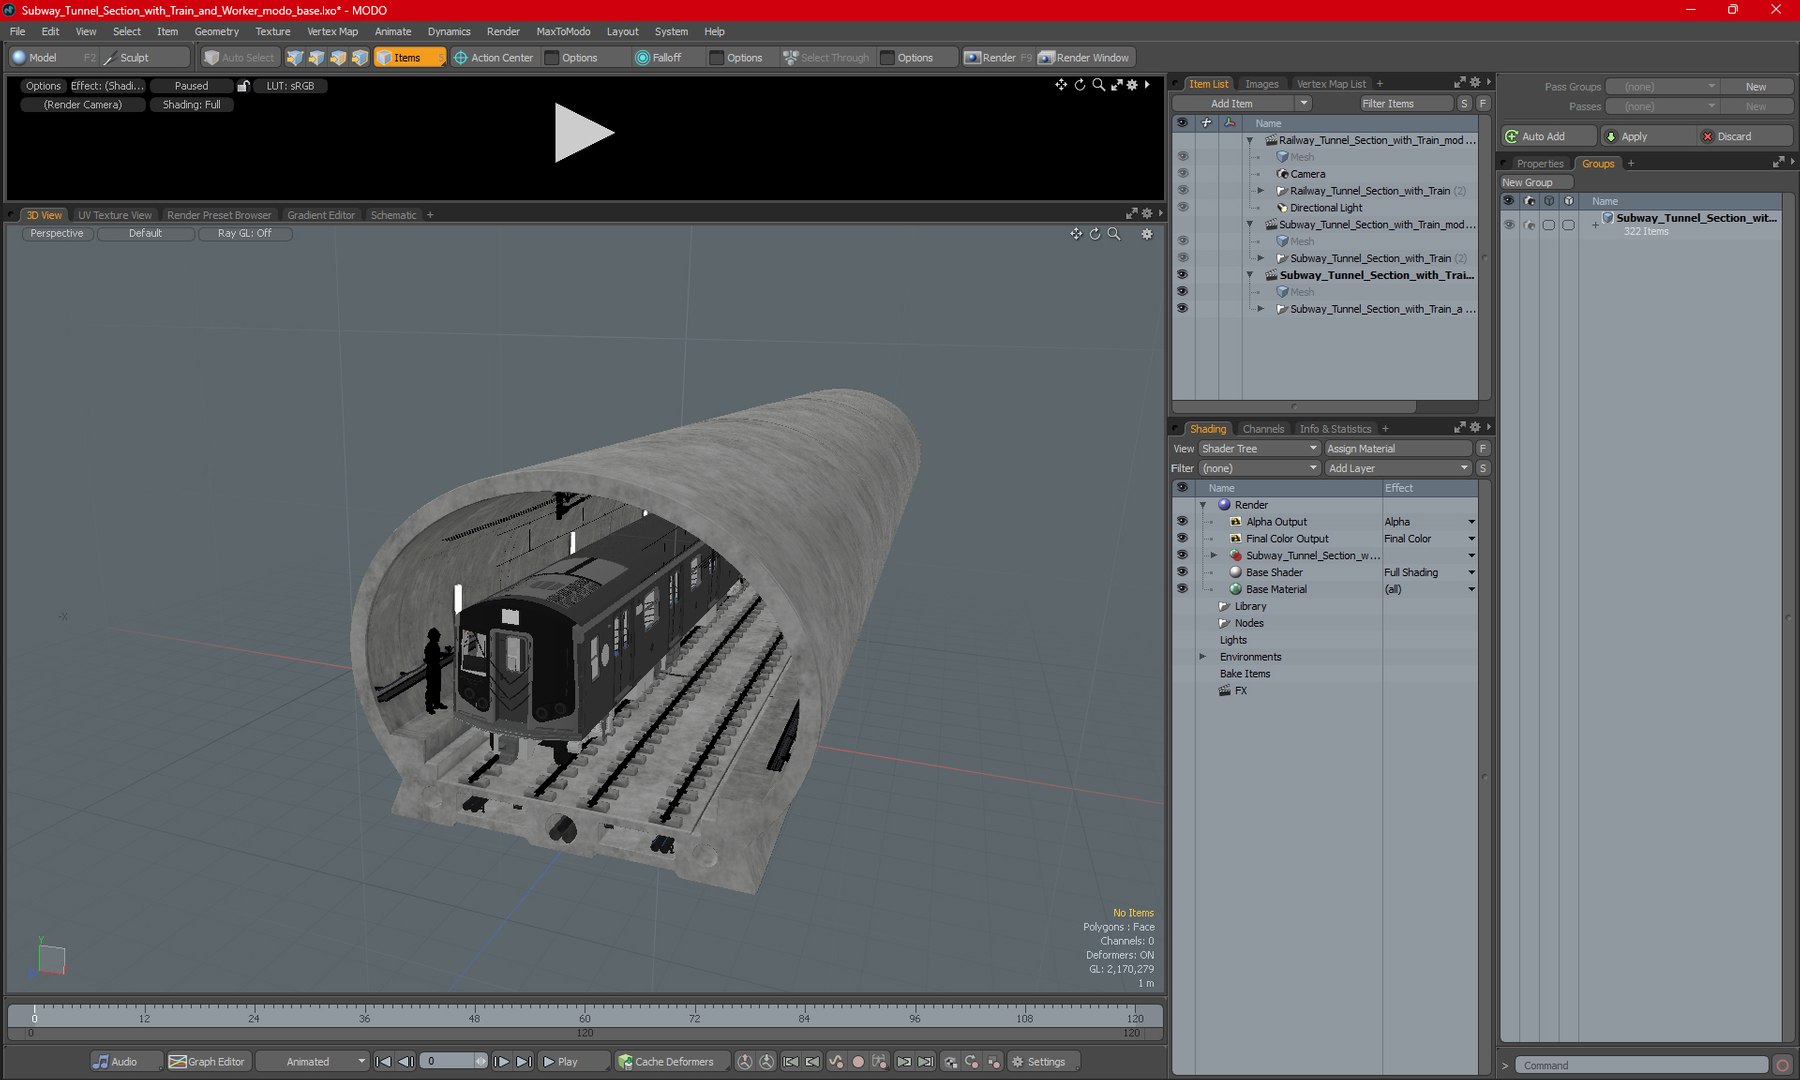Screen dimensions: 1800x1080
Task: Toggle preview lock icon beside Paused
Action: pyautogui.click(x=243, y=86)
